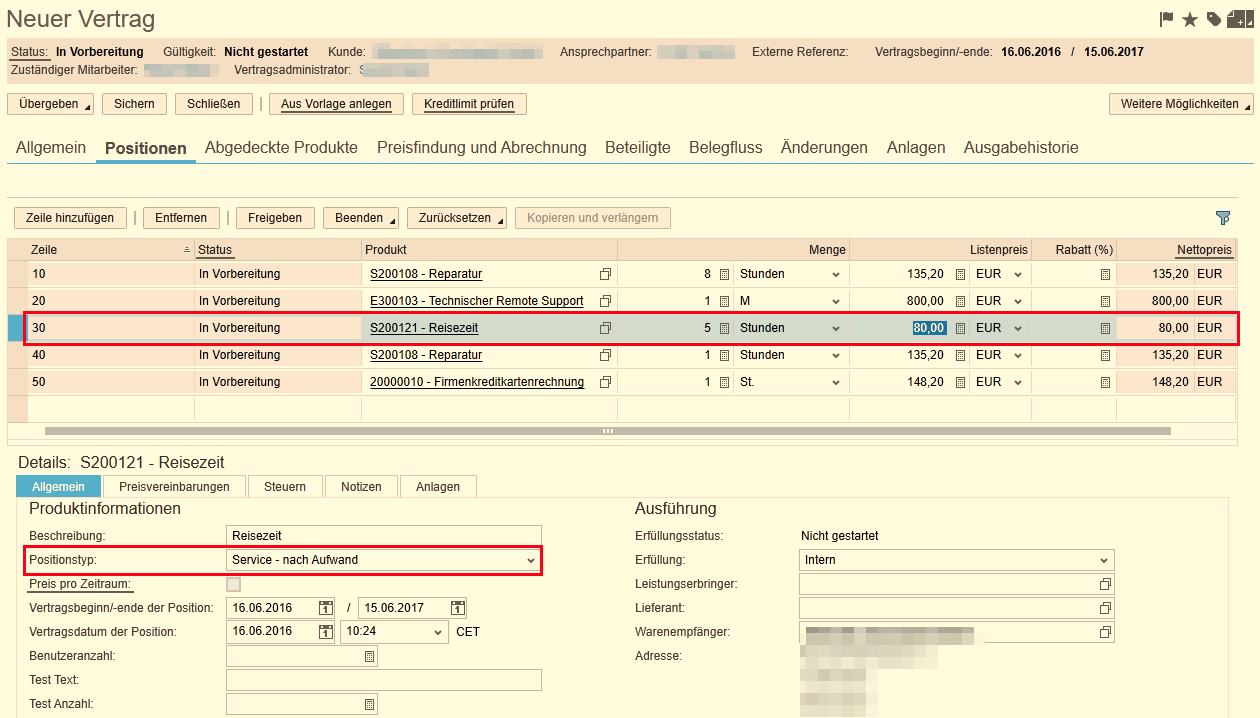1260x718 pixels.
Task: Open discount calculator for Reisezeit row
Action: point(1105,328)
